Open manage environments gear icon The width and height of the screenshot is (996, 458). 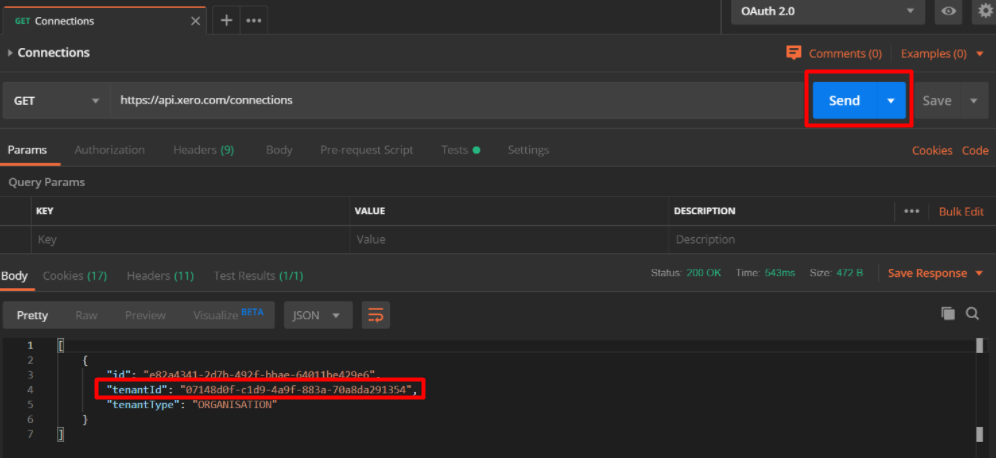(985, 11)
